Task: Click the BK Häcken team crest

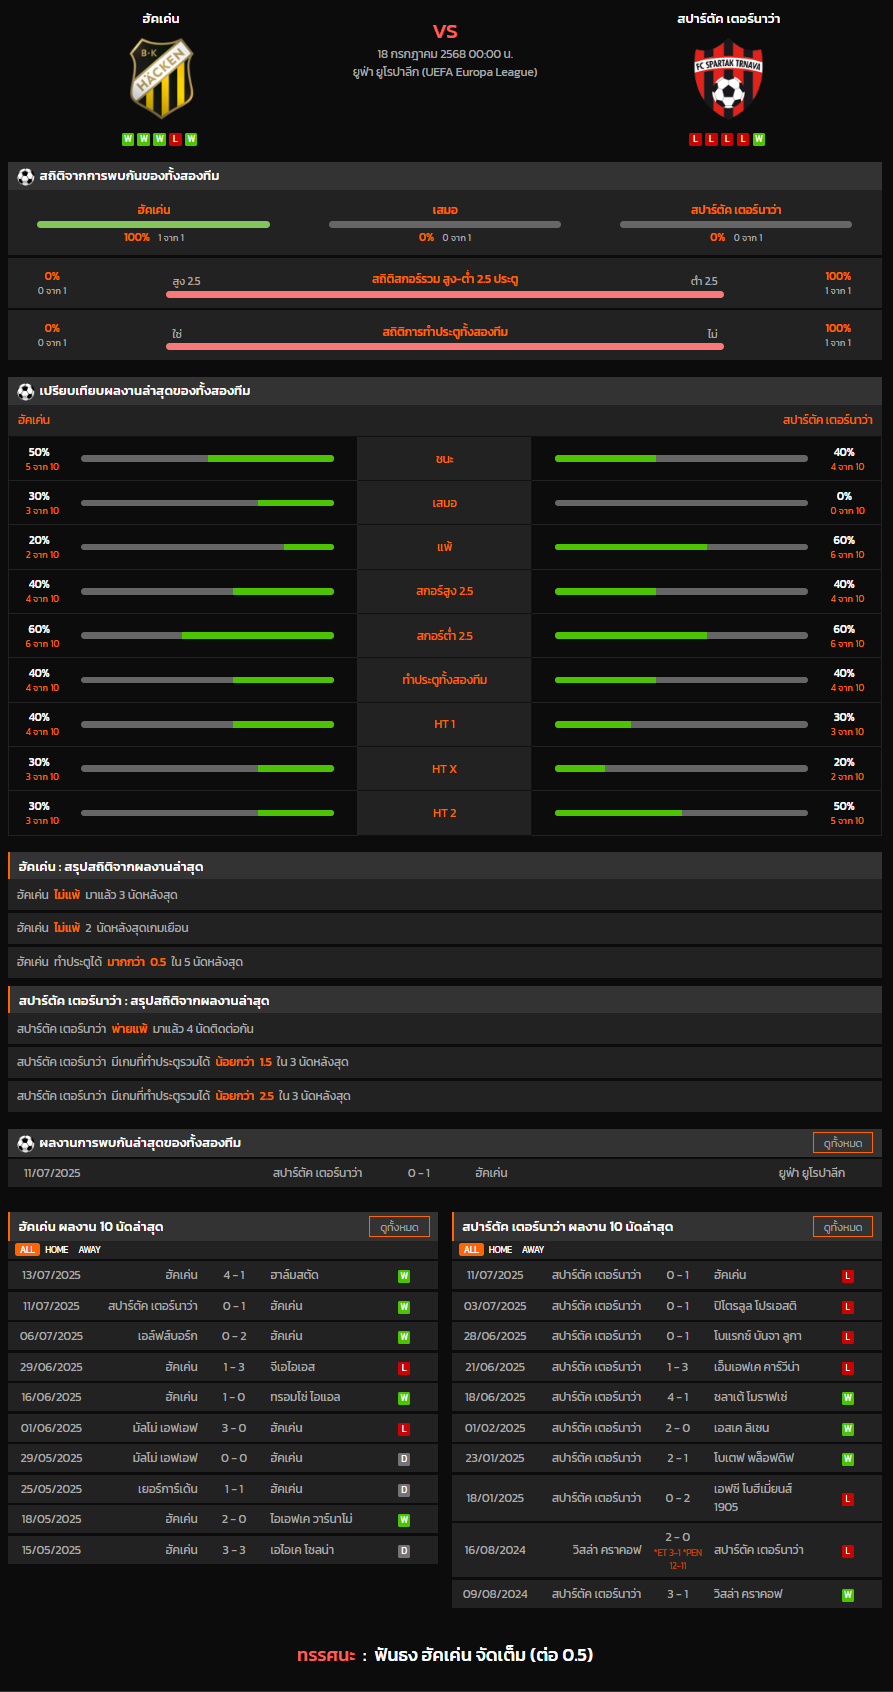Action: pyautogui.click(x=161, y=78)
